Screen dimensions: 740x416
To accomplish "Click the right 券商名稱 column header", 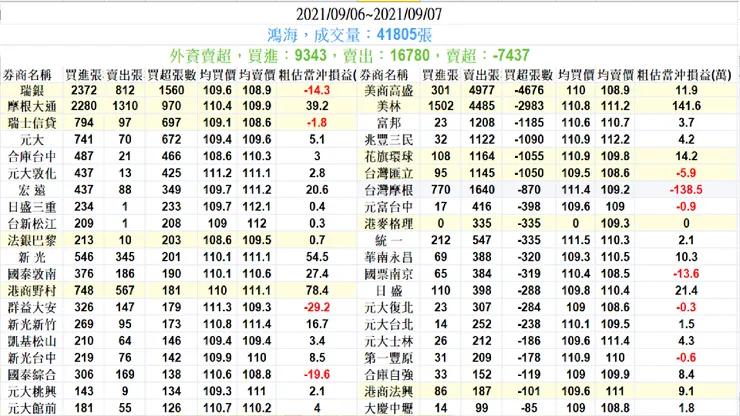I will (x=384, y=75).
